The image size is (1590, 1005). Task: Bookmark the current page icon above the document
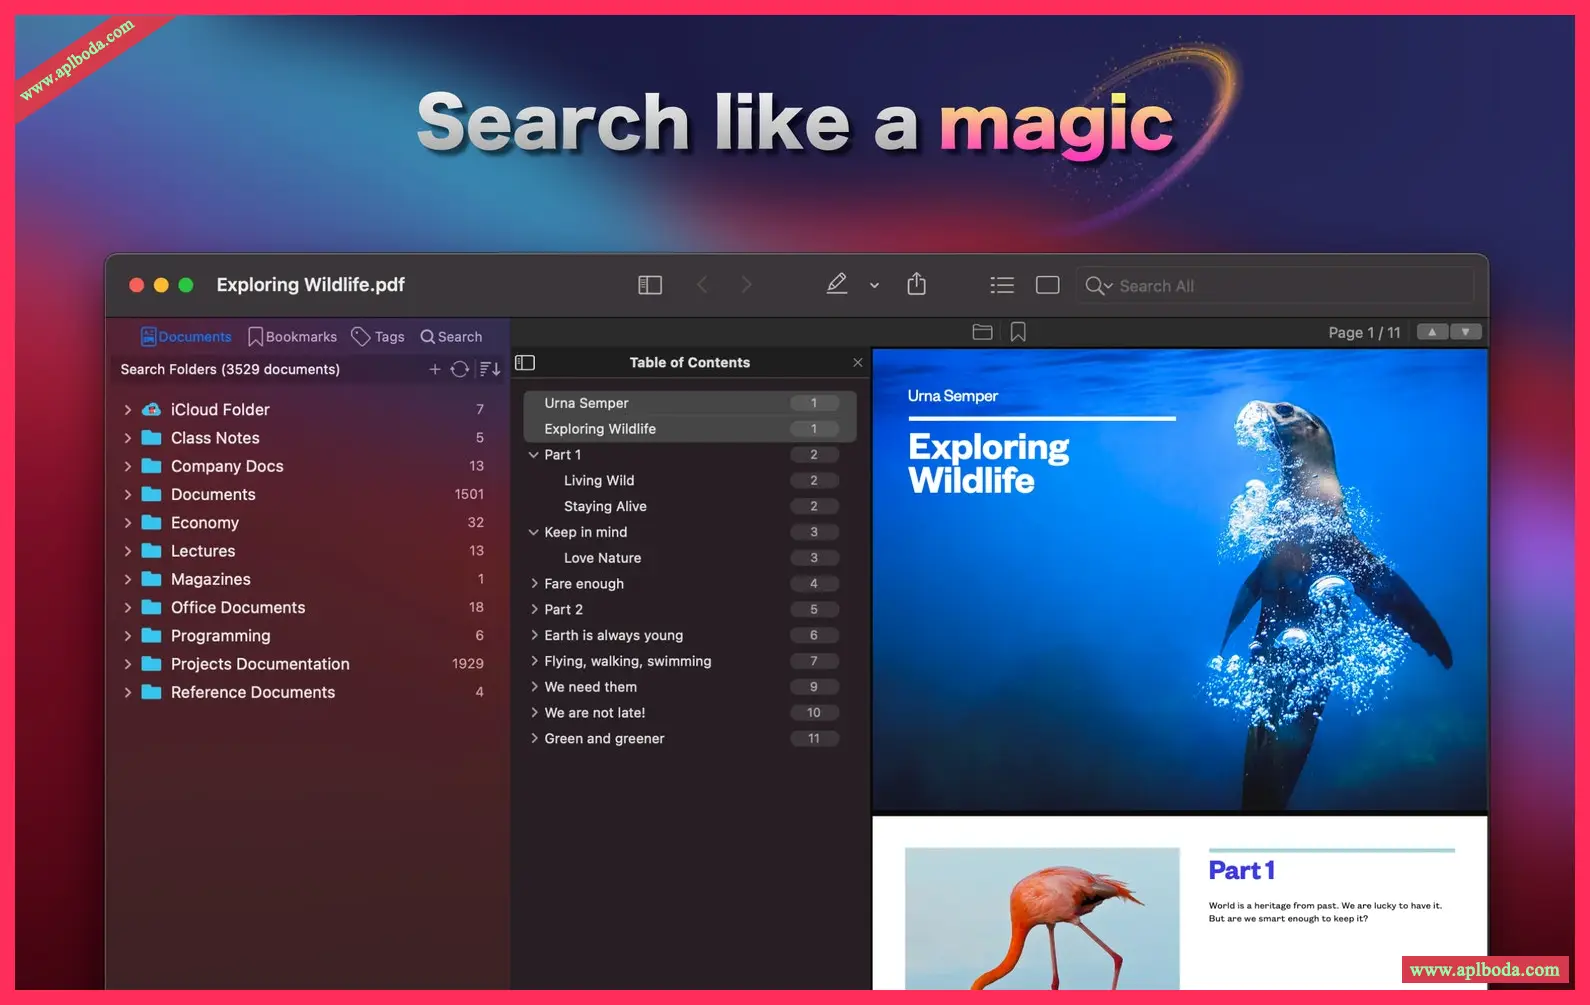1018,332
